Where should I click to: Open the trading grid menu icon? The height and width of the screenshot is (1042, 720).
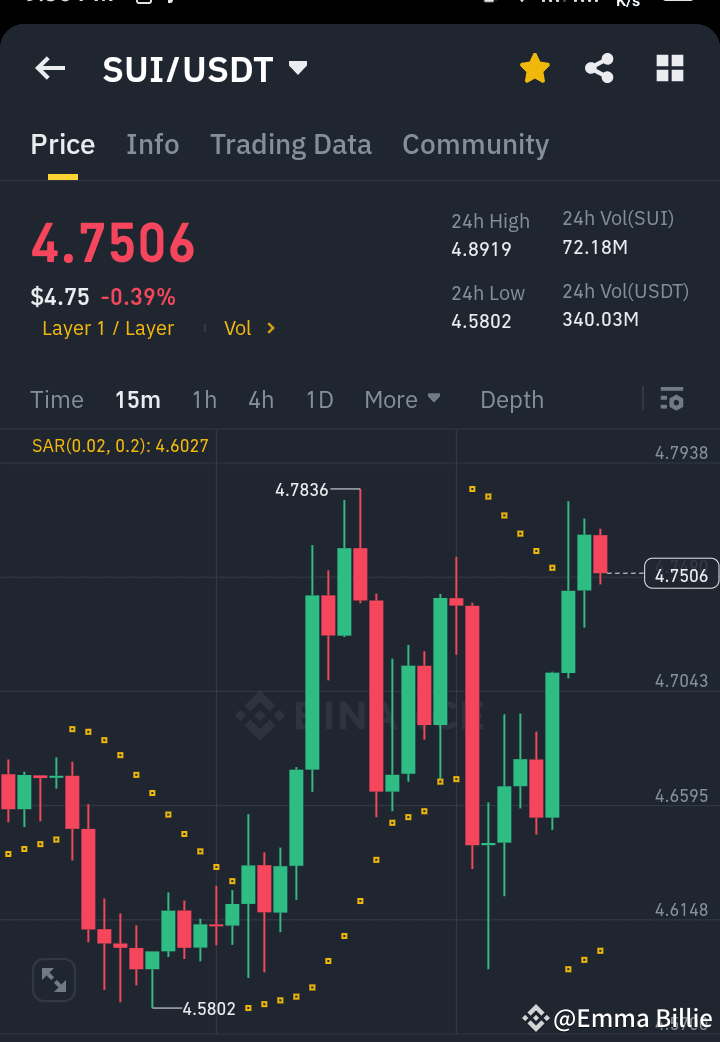point(668,68)
